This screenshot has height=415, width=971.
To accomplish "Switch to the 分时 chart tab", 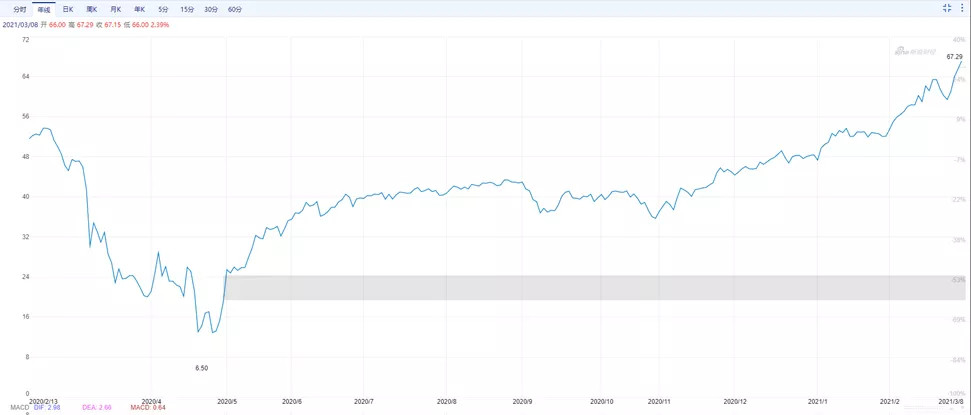I will (x=20, y=9).
